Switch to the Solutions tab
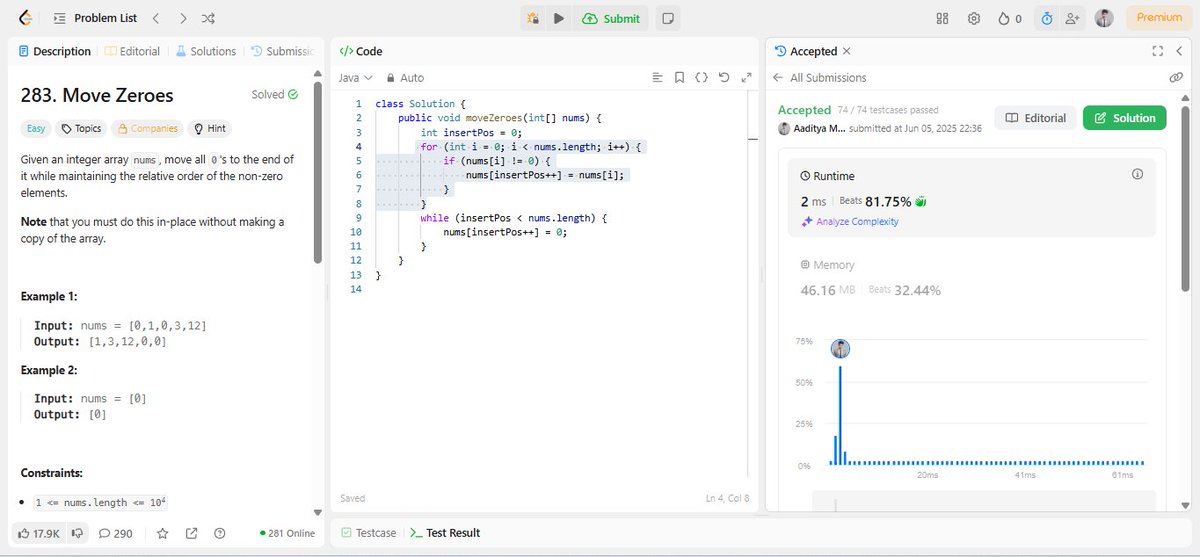 pos(206,51)
